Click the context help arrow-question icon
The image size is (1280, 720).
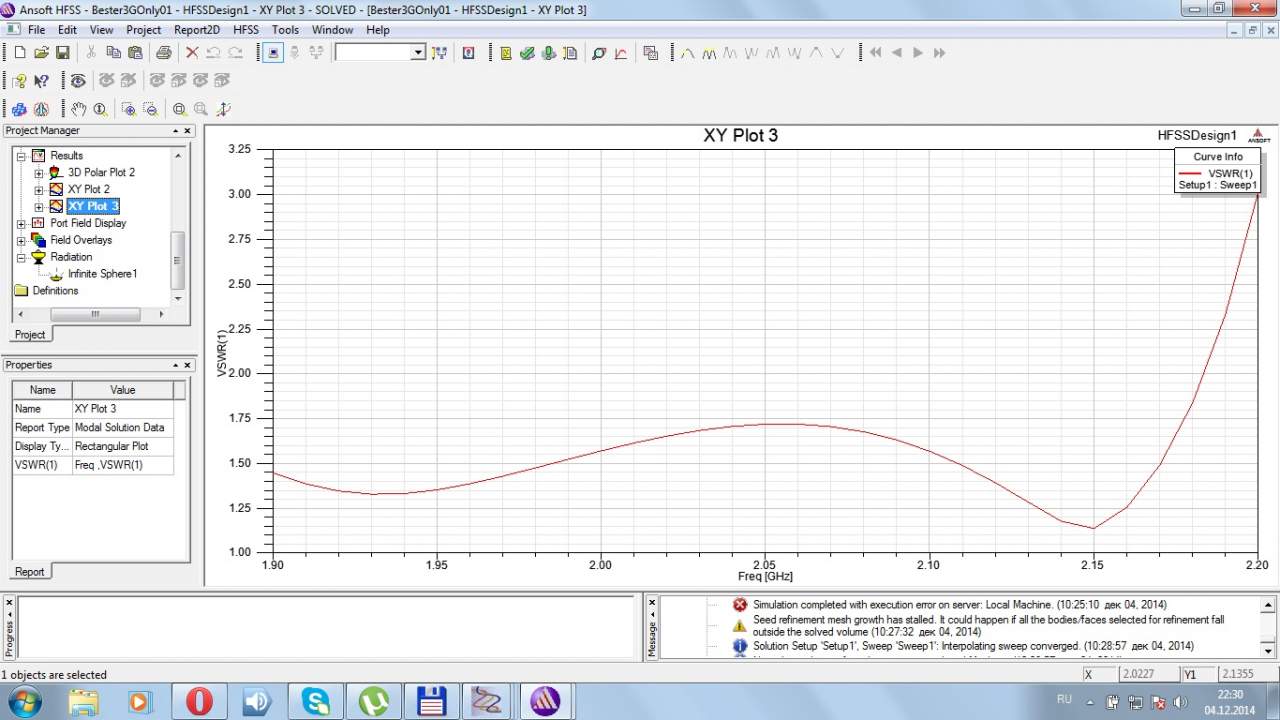click(41, 81)
